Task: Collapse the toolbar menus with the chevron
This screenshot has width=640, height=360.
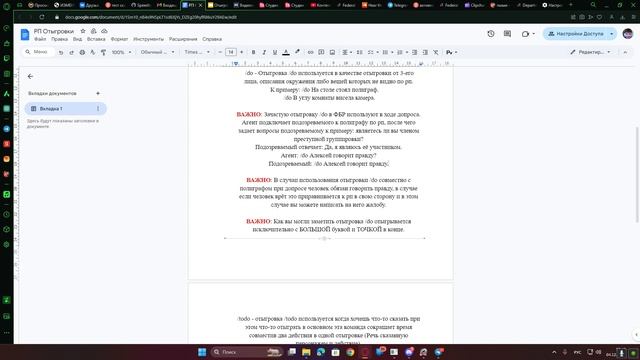Action: coord(625,52)
